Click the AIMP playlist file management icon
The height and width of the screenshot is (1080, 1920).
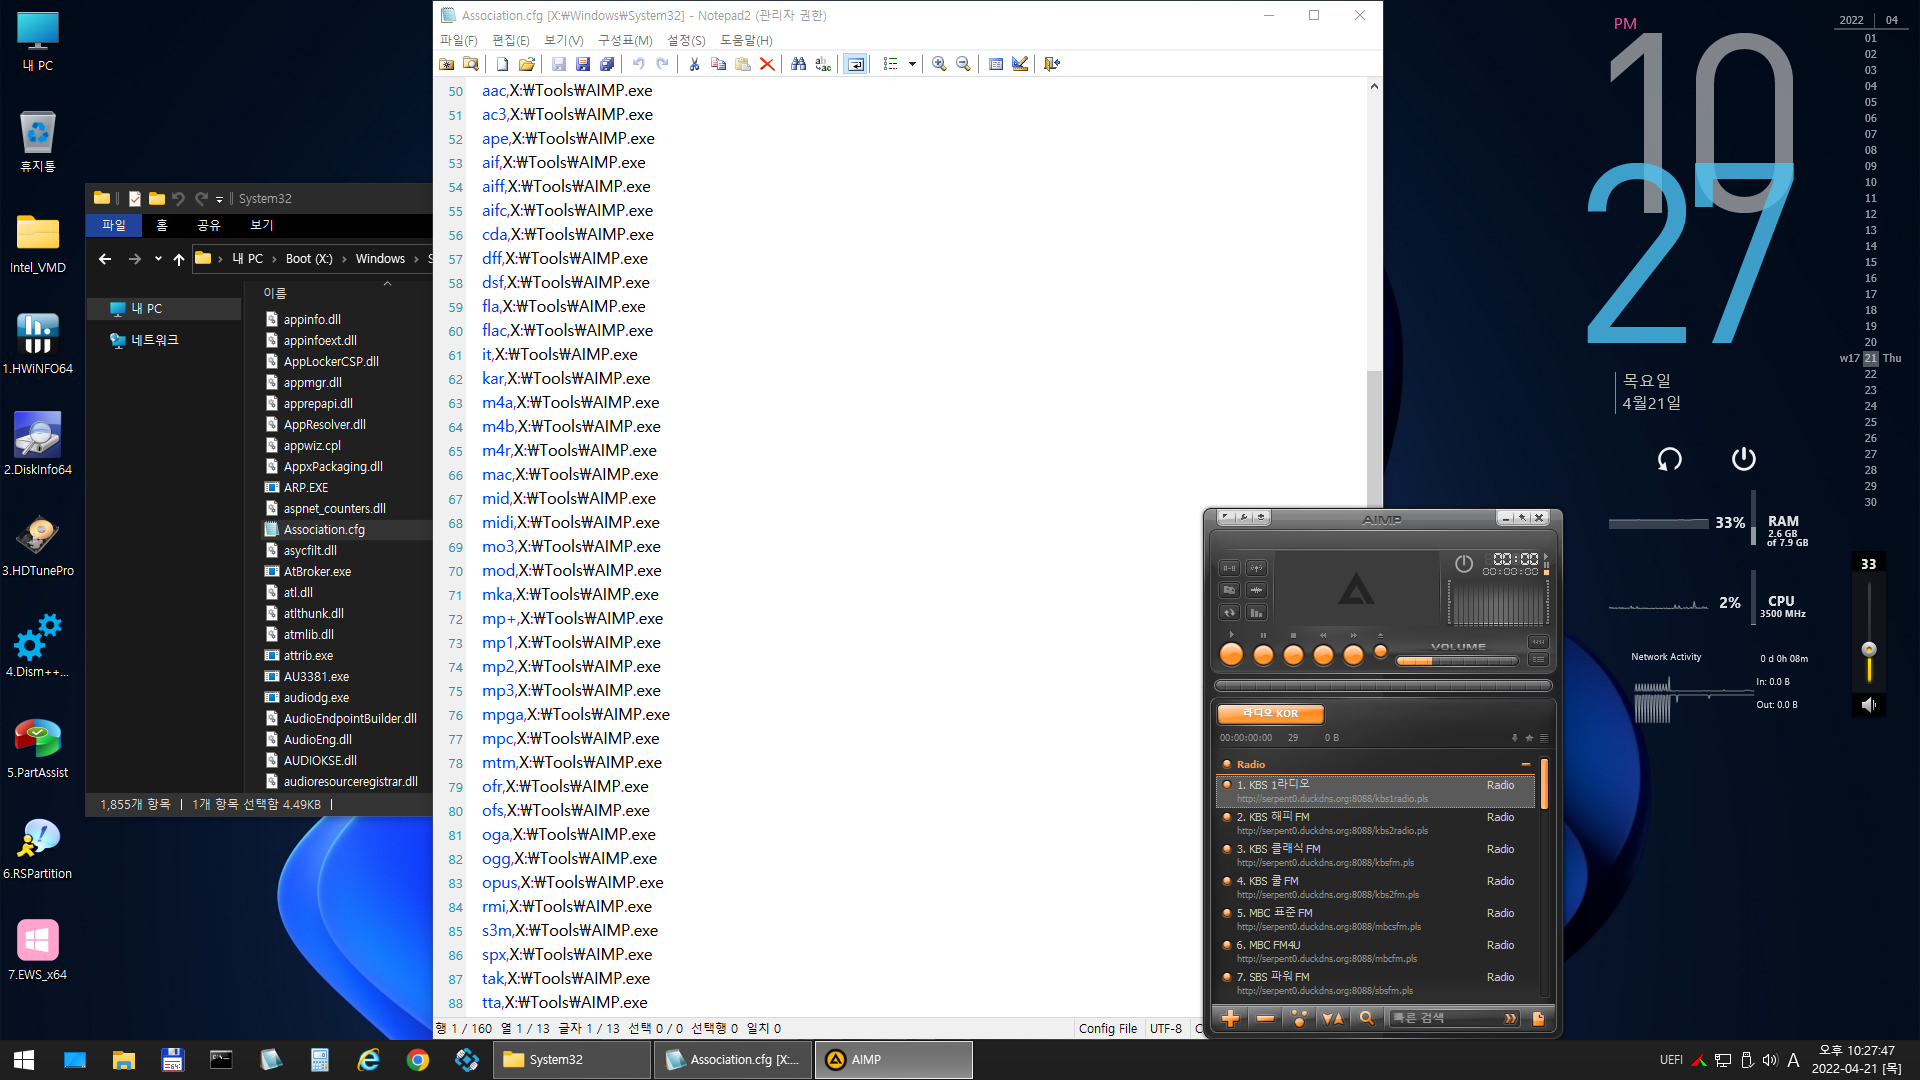click(x=1538, y=1018)
